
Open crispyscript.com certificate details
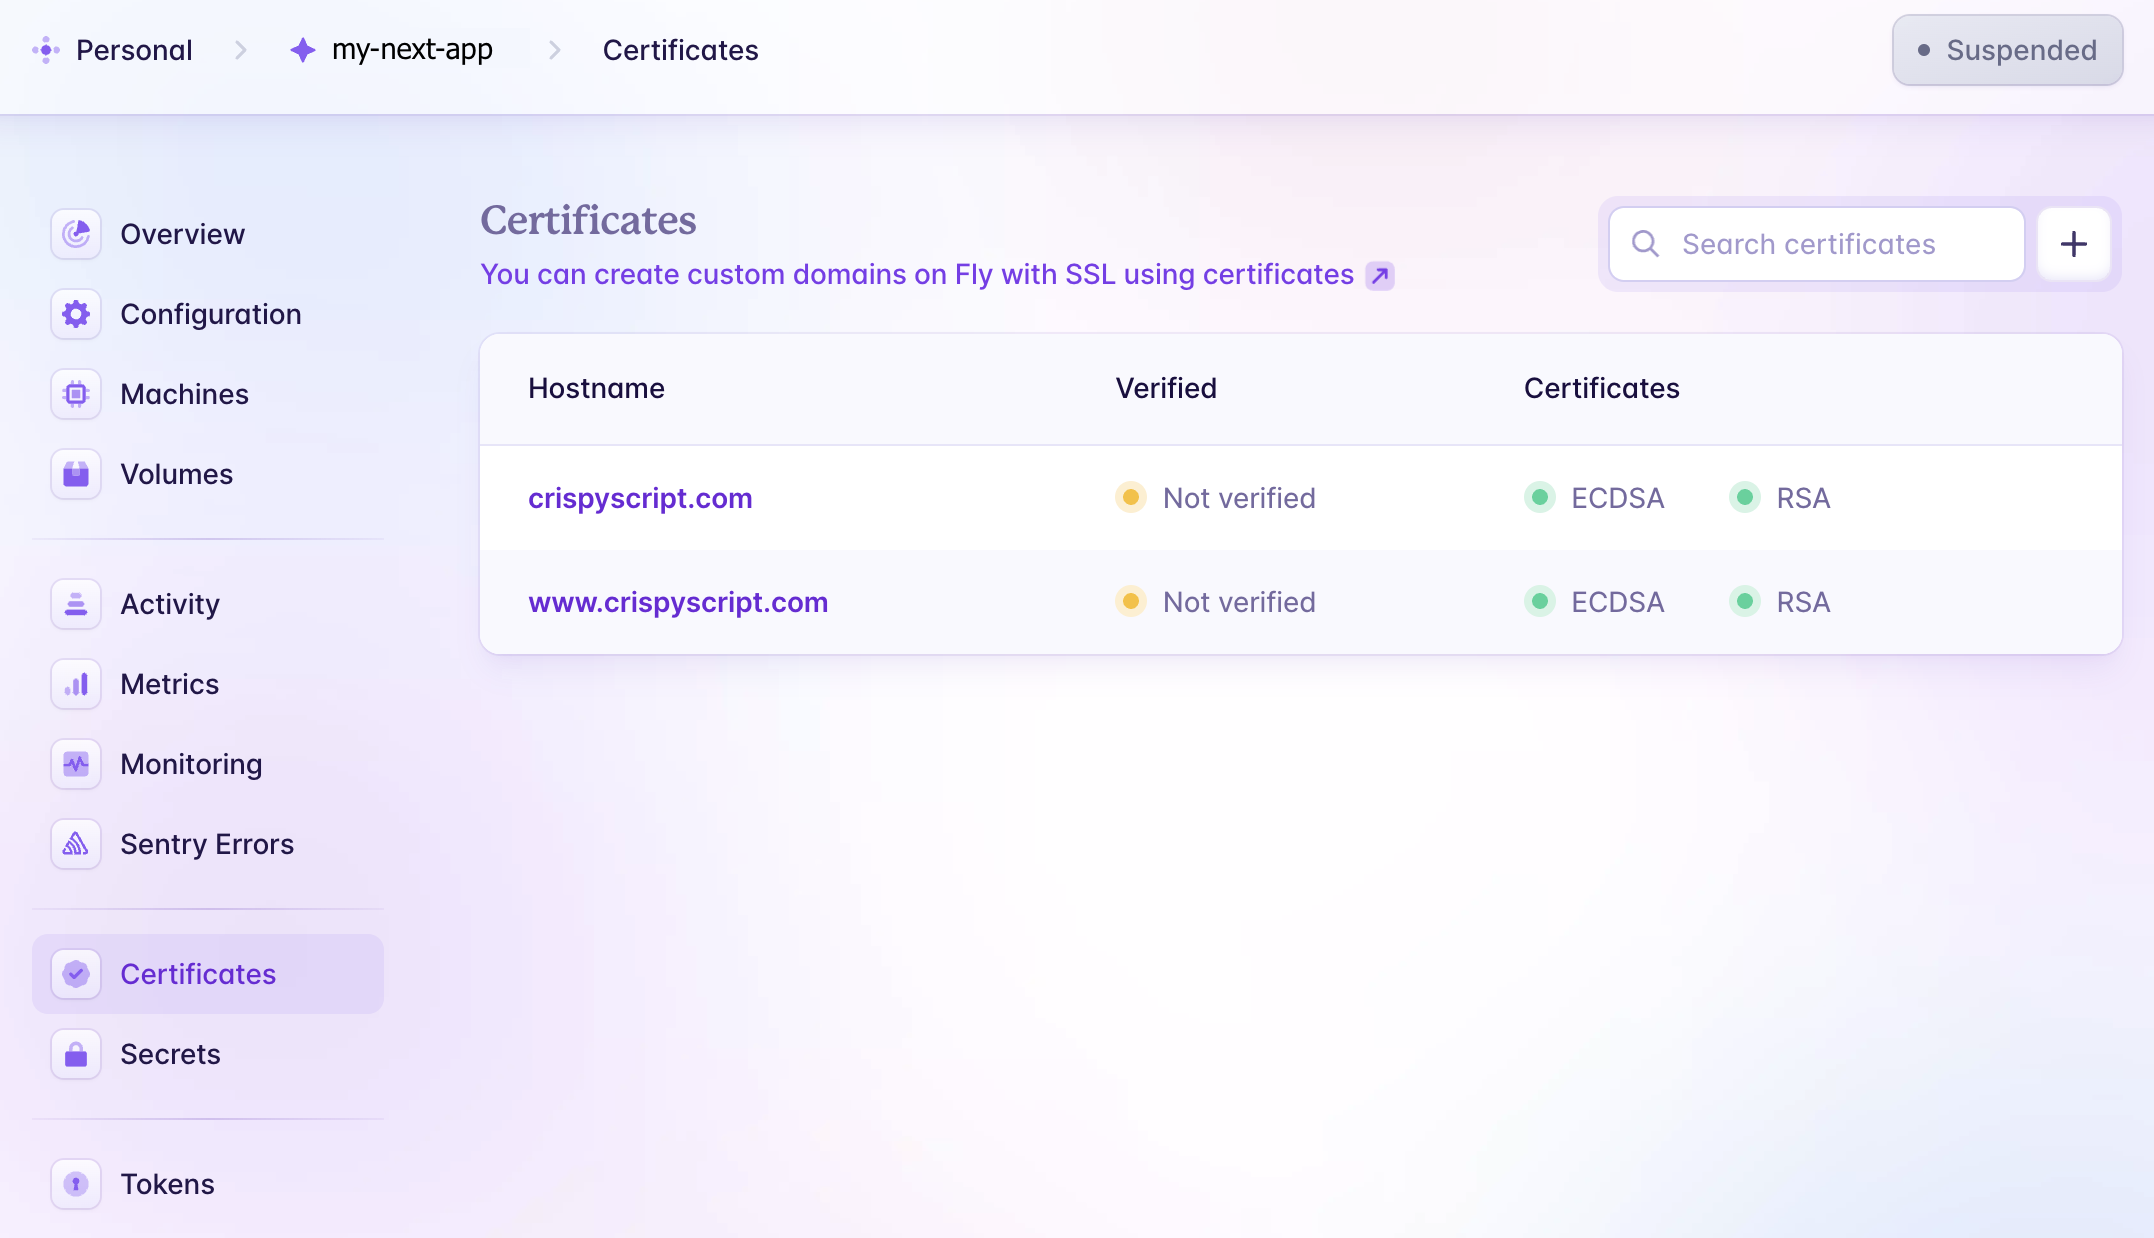(641, 498)
